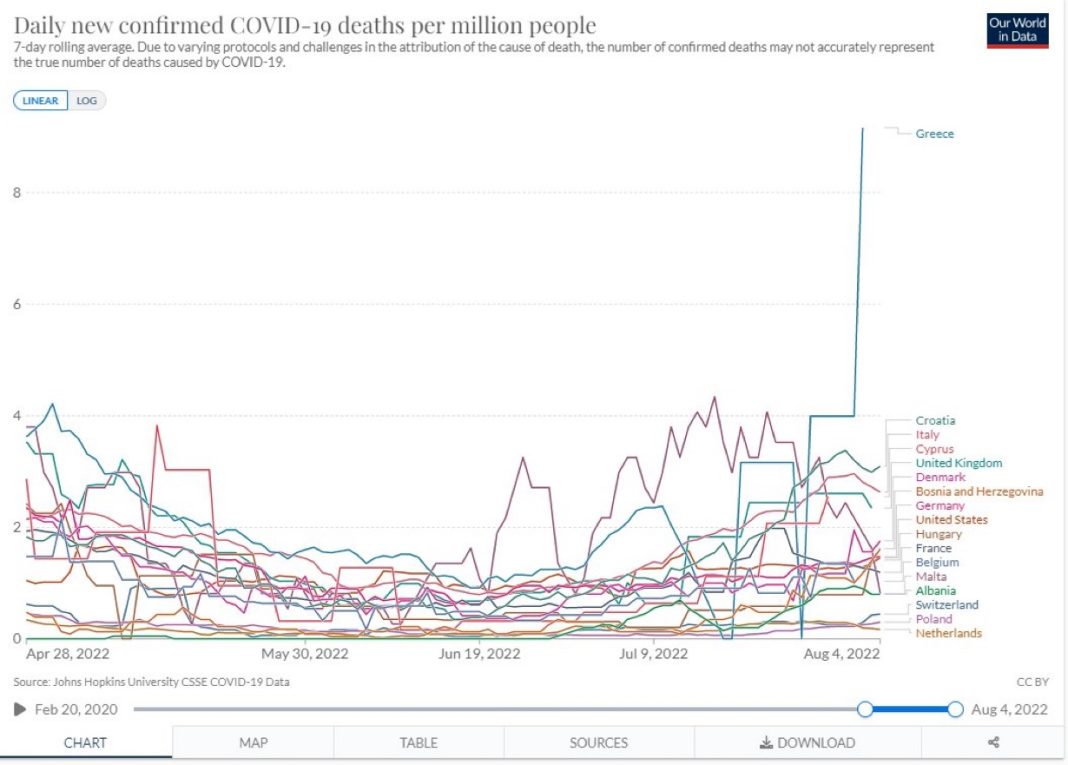
Task: Click the timeline end handle
Action: pyautogui.click(x=955, y=709)
